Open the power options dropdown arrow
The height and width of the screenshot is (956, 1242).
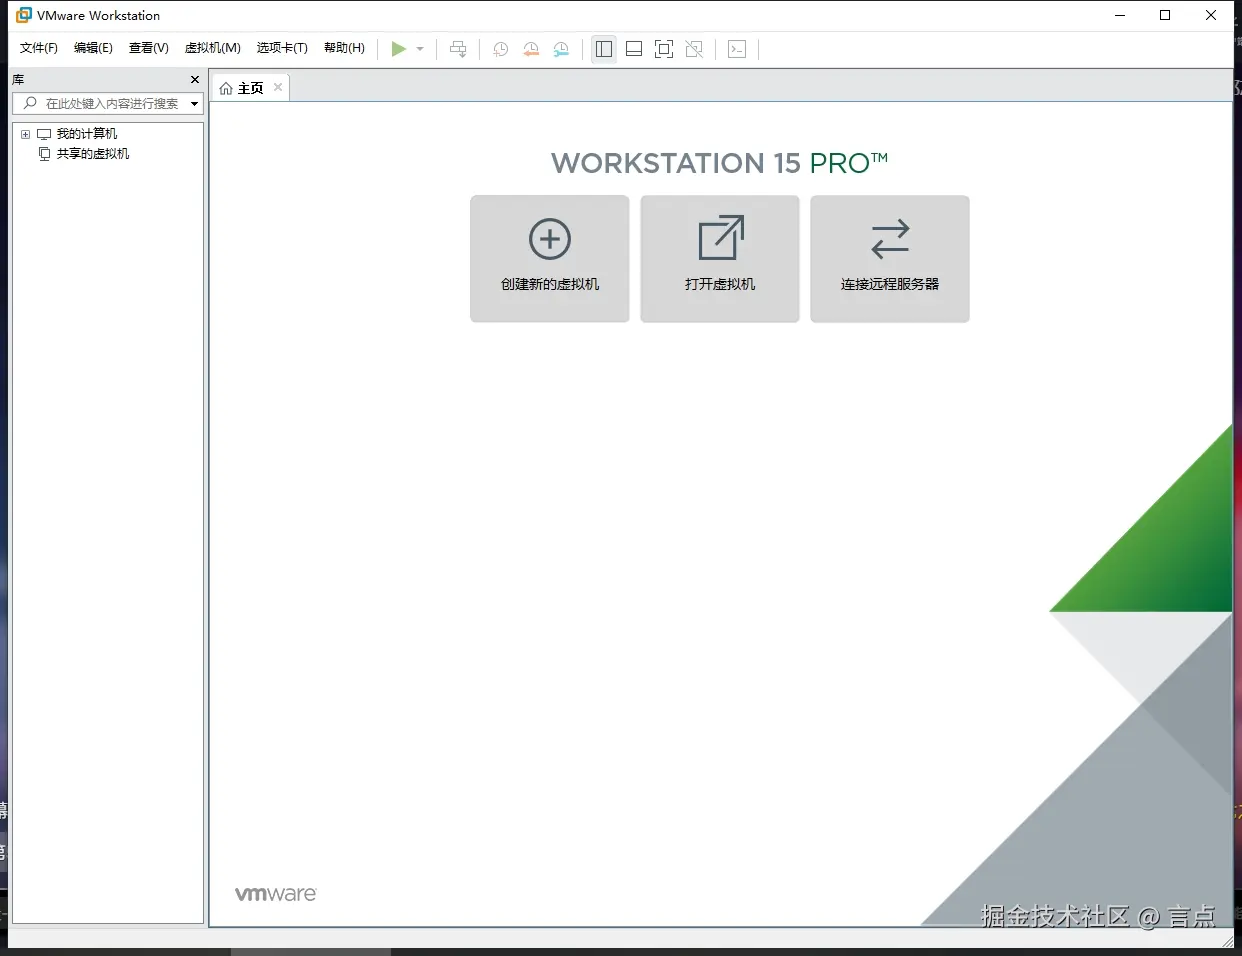[x=420, y=49]
